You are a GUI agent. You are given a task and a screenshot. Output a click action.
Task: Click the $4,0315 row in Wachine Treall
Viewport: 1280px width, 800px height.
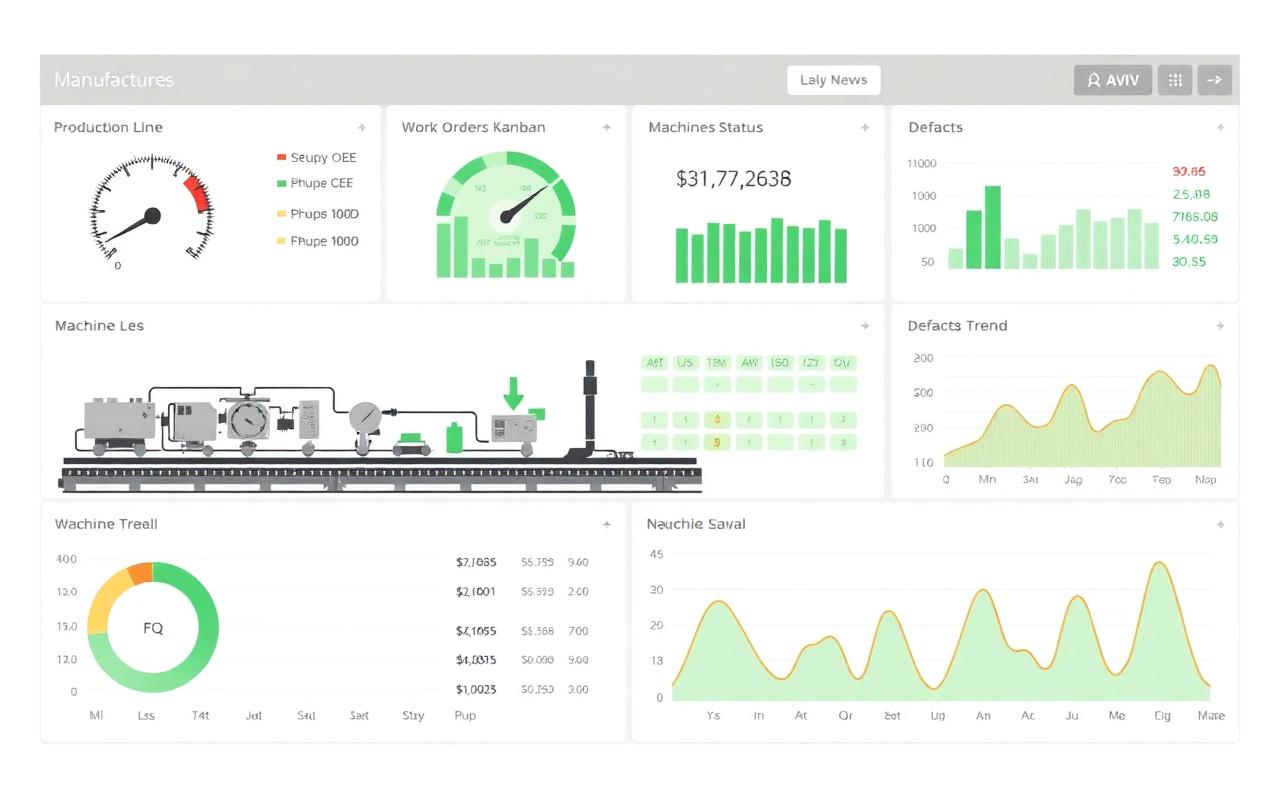pyautogui.click(x=522, y=660)
